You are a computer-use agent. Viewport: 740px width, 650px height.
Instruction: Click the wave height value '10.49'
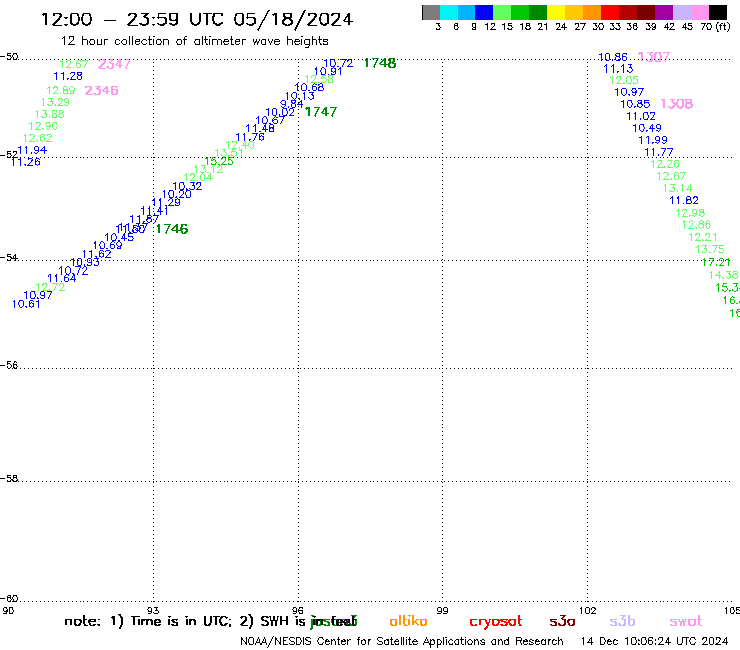pyautogui.click(x=647, y=128)
